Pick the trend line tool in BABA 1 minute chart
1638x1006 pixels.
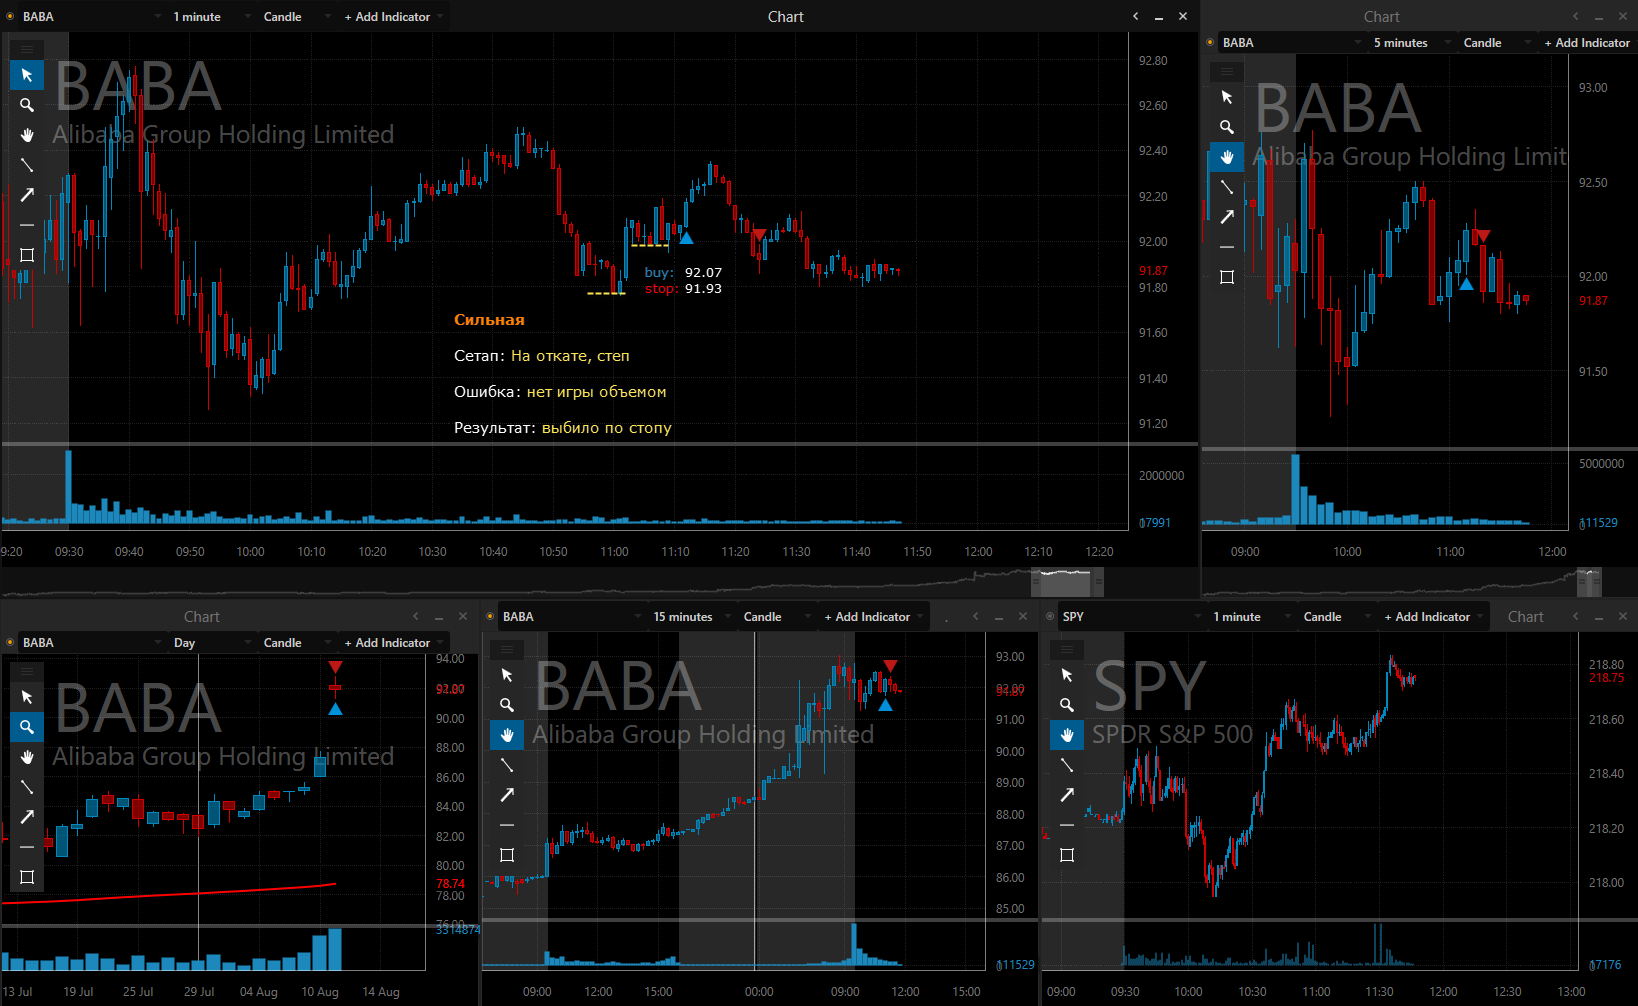27,165
